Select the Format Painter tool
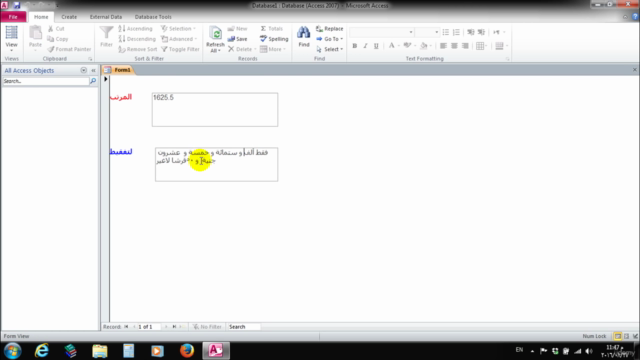640x360 pixels. coord(69,49)
